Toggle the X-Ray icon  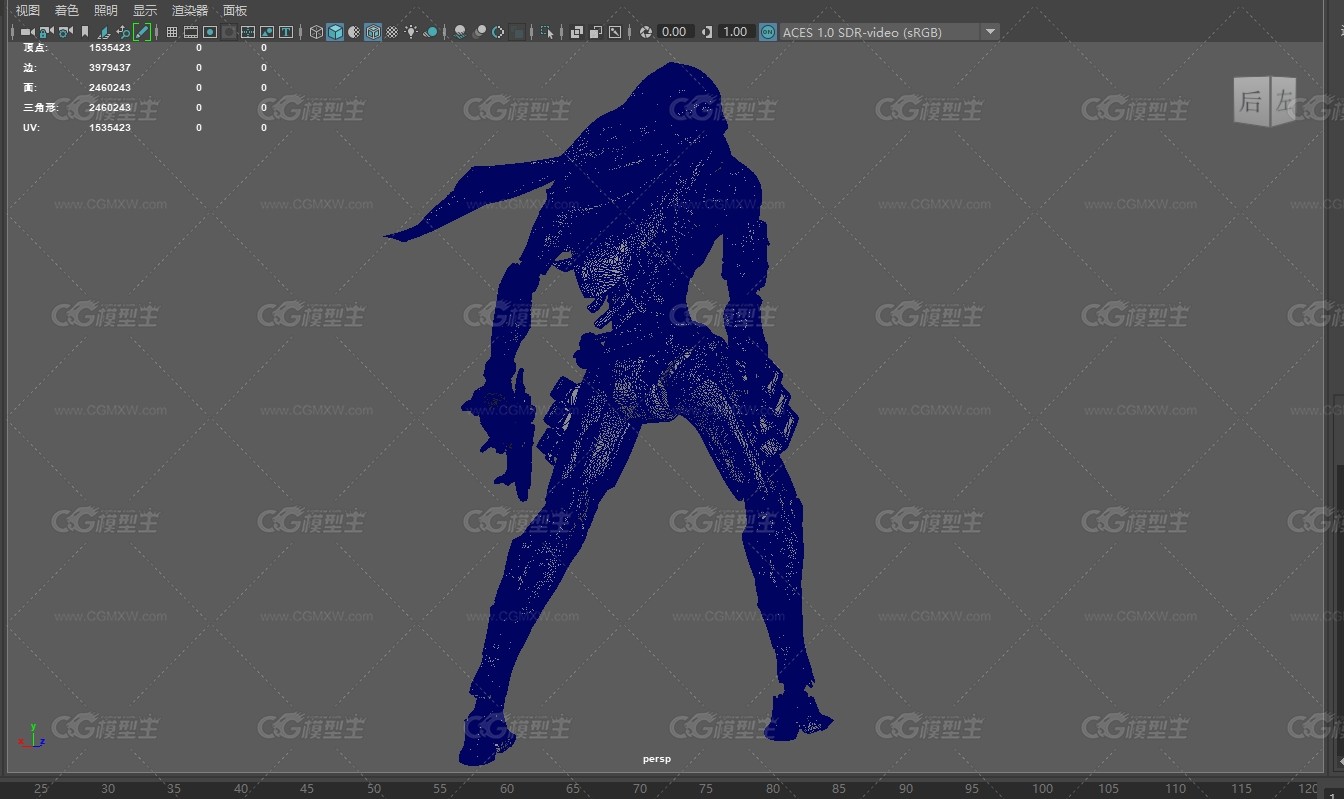[576, 32]
